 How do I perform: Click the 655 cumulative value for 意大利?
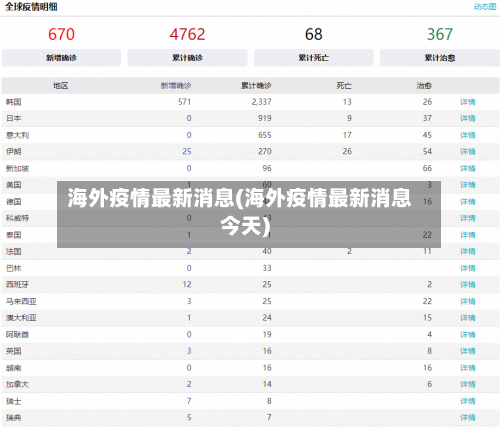[265, 135]
